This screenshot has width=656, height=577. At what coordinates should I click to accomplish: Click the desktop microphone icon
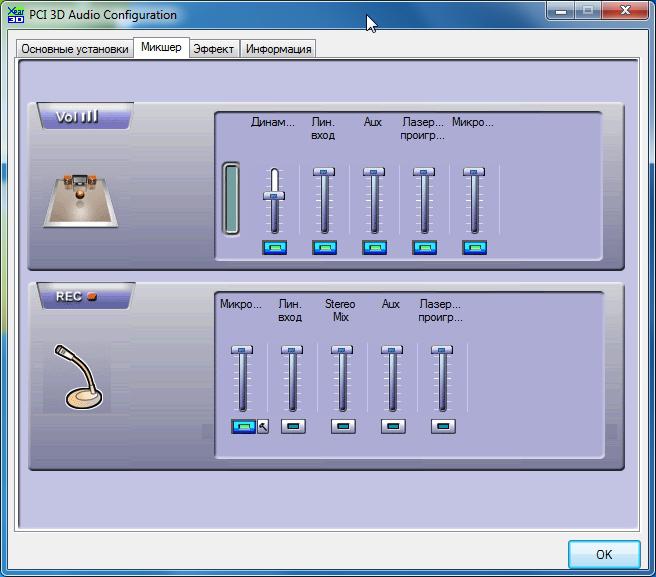78,377
